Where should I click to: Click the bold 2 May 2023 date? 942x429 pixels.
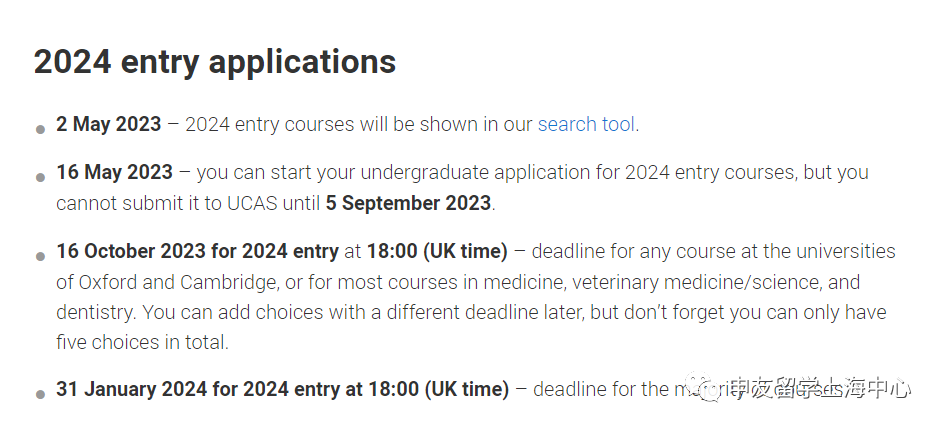[108, 125]
